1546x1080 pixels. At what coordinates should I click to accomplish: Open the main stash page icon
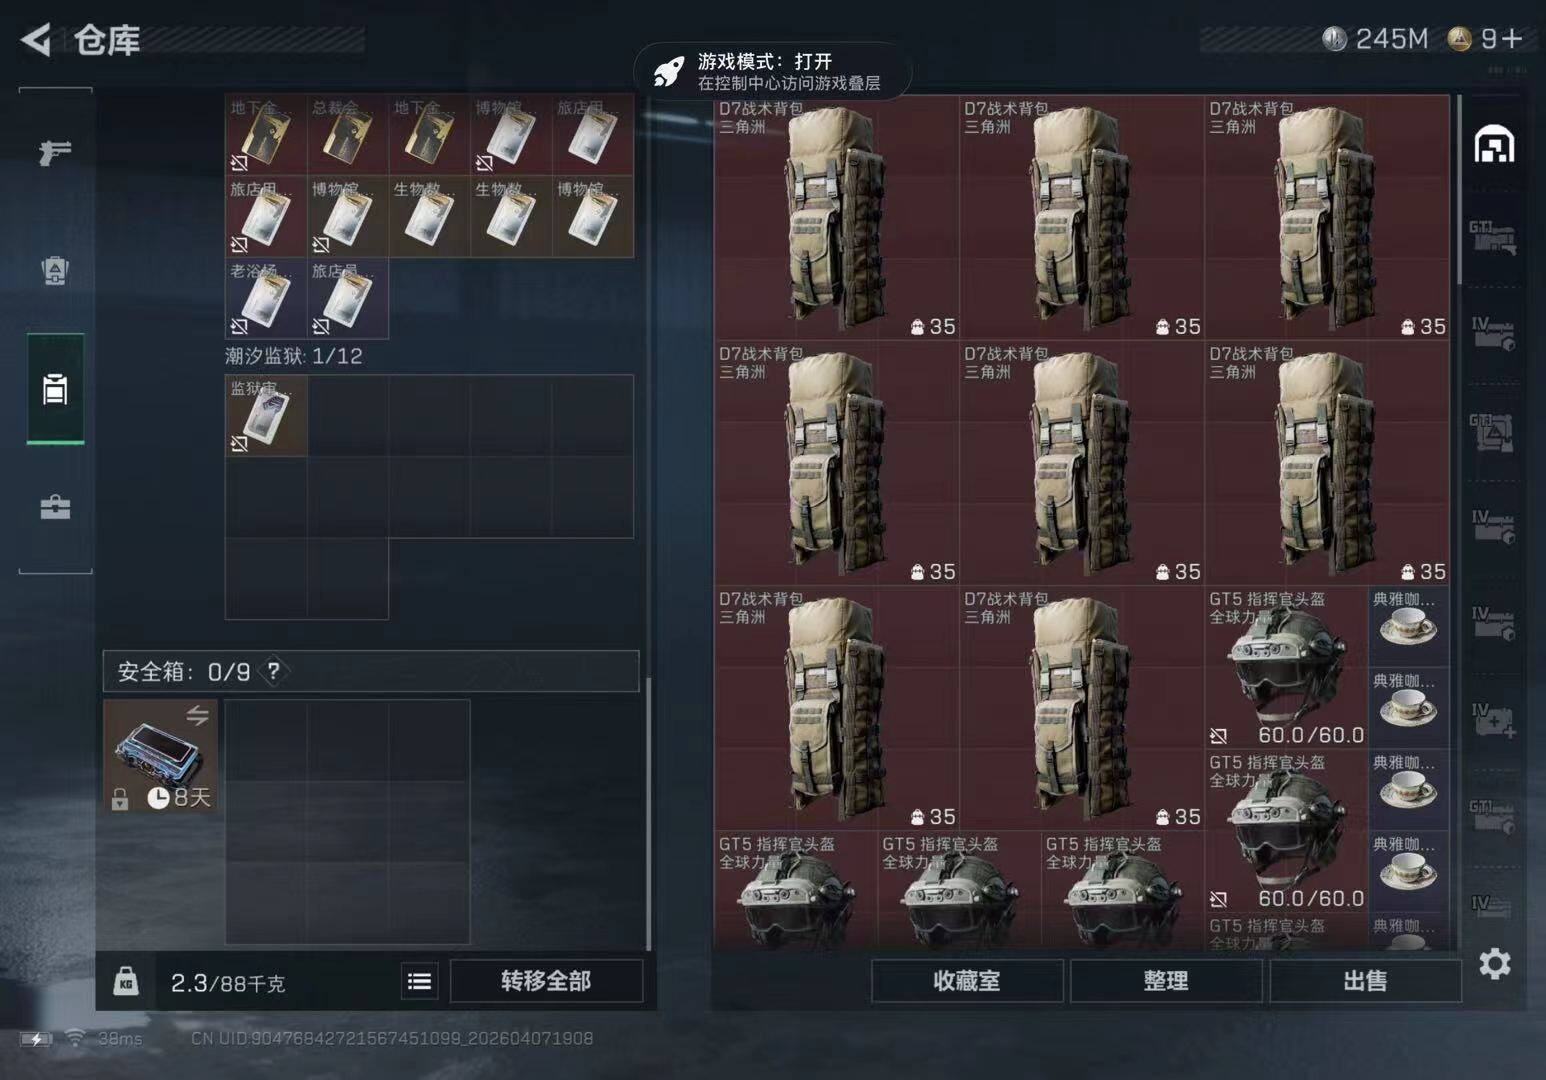pyautogui.click(x=1494, y=145)
